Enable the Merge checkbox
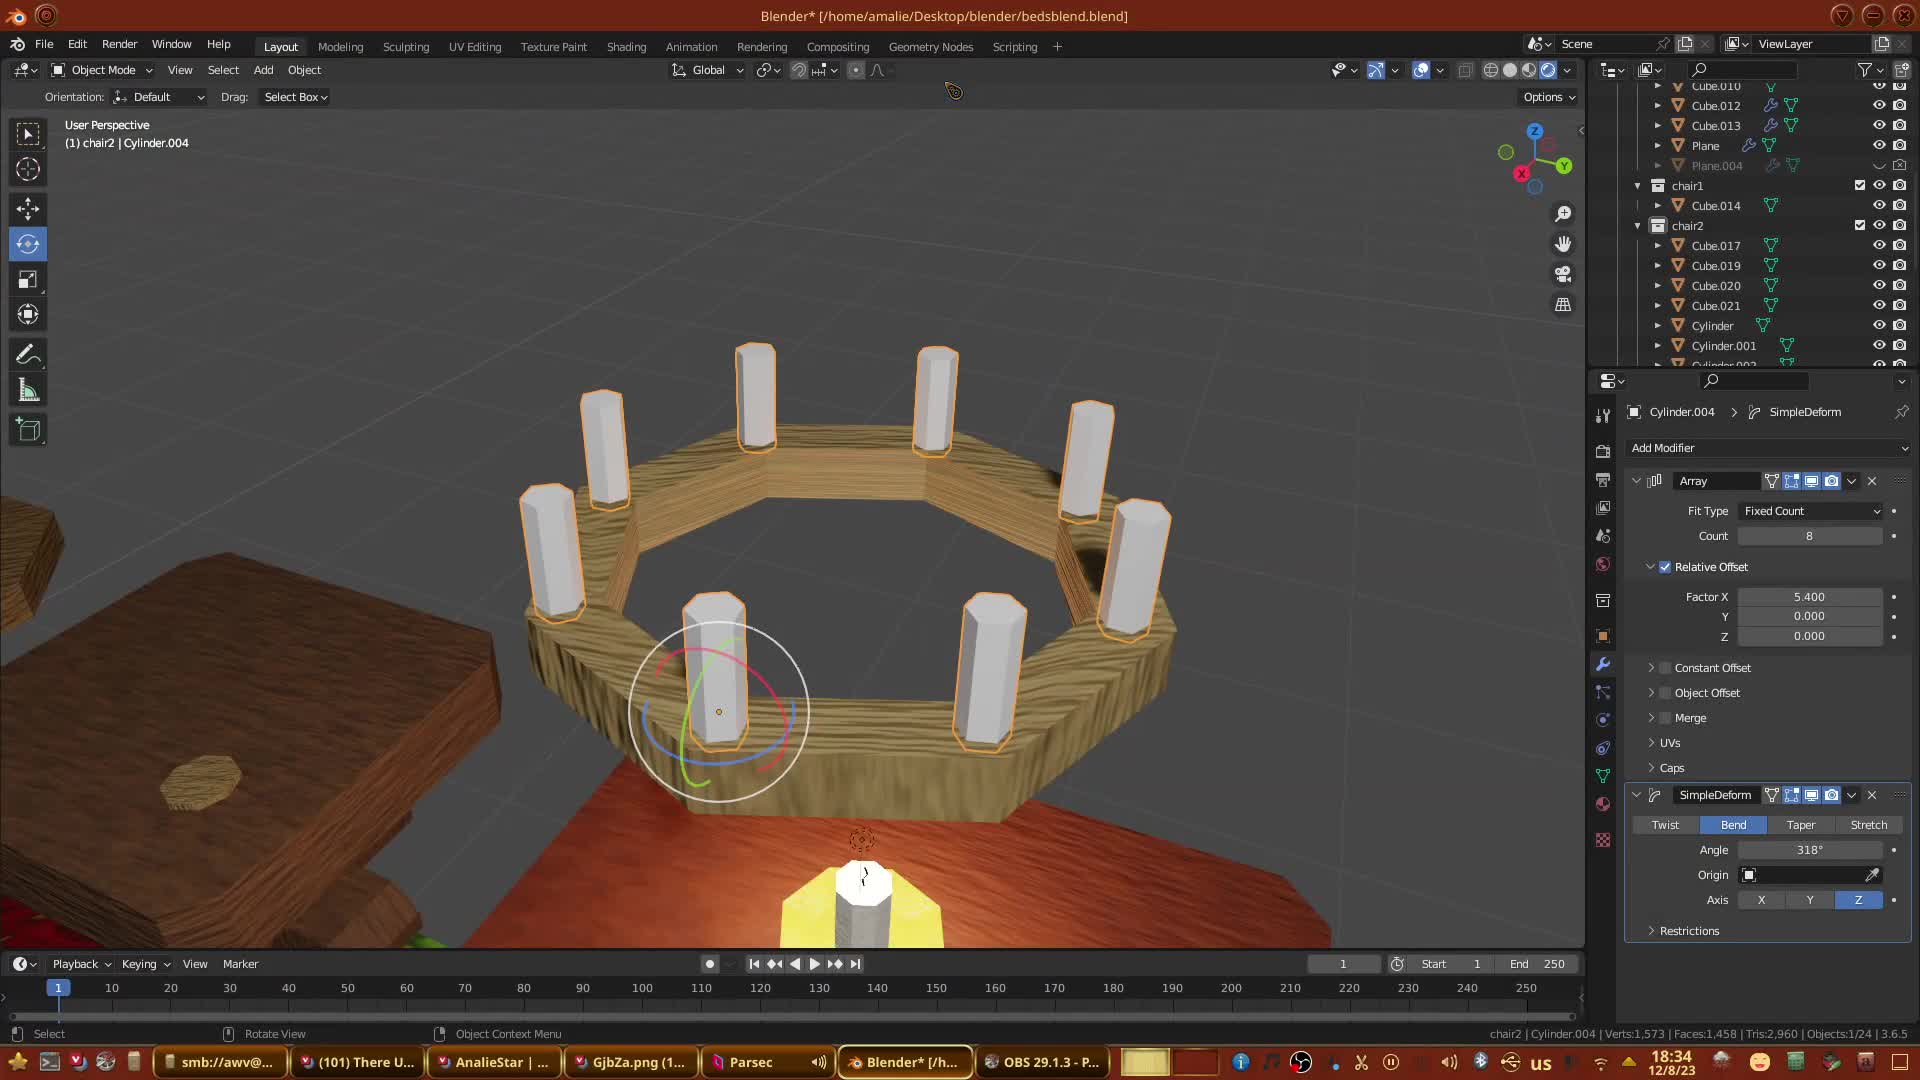The width and height of the screenshot is (1920, 1080). 1665,718
